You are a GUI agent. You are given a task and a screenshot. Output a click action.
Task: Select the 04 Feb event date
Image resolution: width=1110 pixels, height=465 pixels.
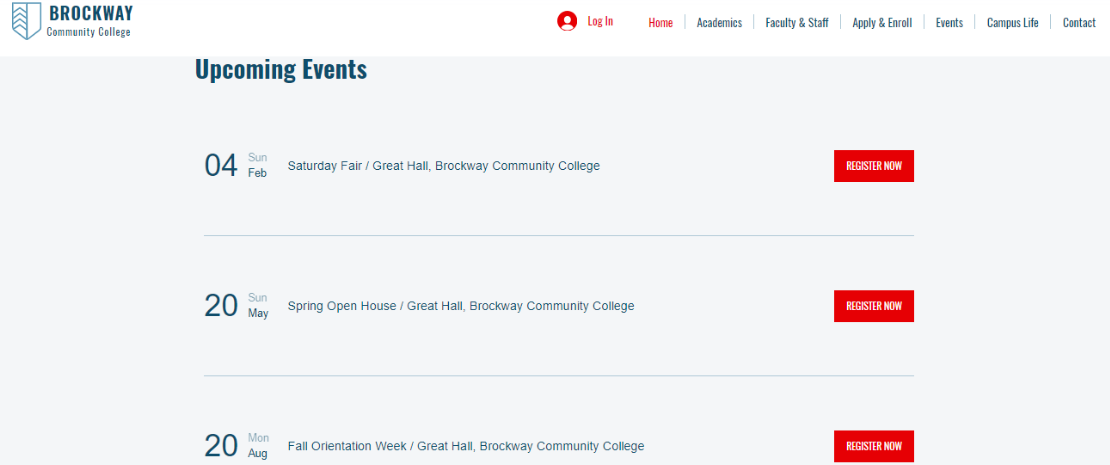(236, 166)
